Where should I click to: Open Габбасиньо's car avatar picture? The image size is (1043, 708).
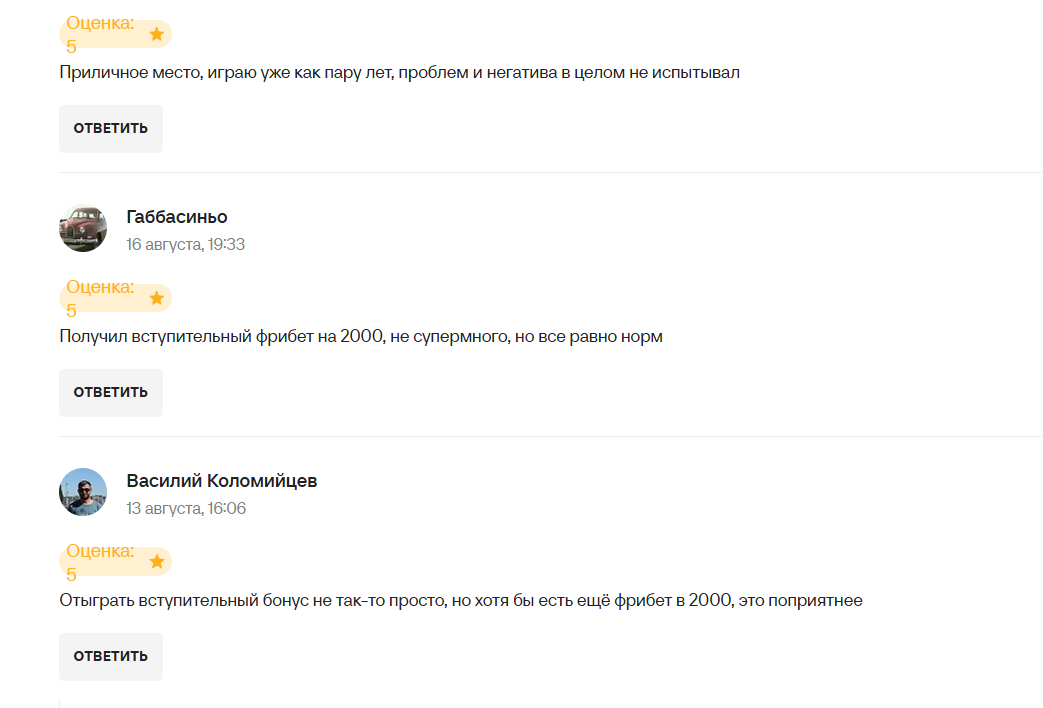(x=83, y=228)
